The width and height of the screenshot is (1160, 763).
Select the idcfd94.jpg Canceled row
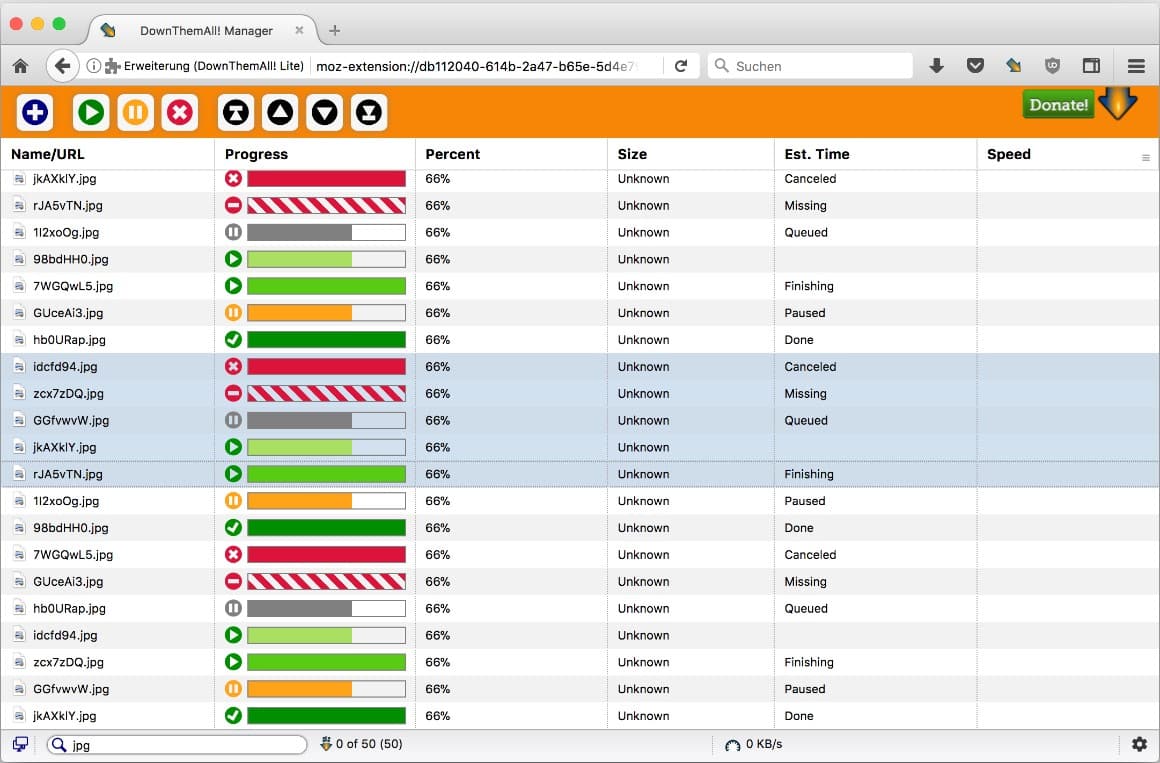coord(580,366)
